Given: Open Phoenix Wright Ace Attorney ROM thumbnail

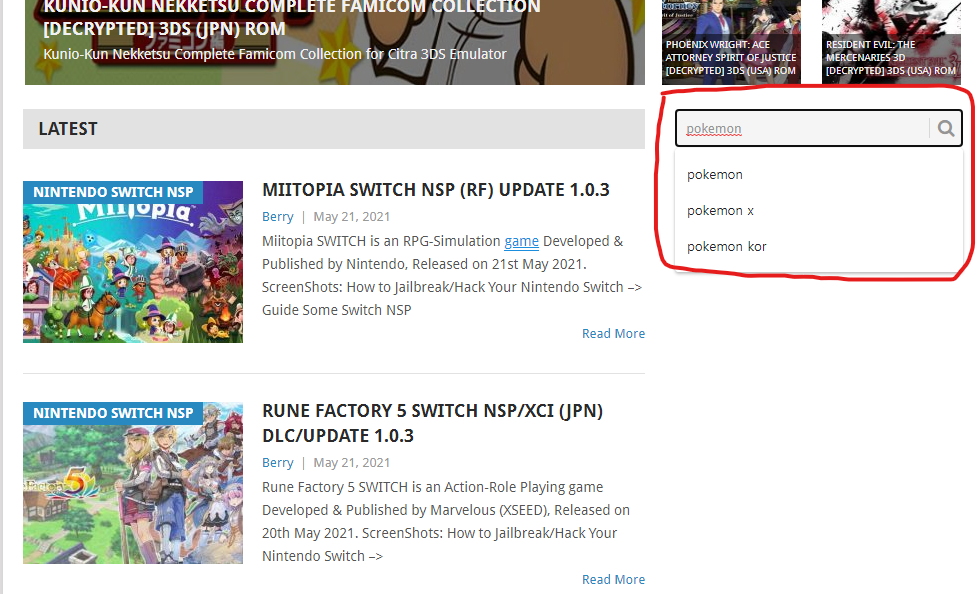Looking at the screenshot, I should (x=731, y=41).
